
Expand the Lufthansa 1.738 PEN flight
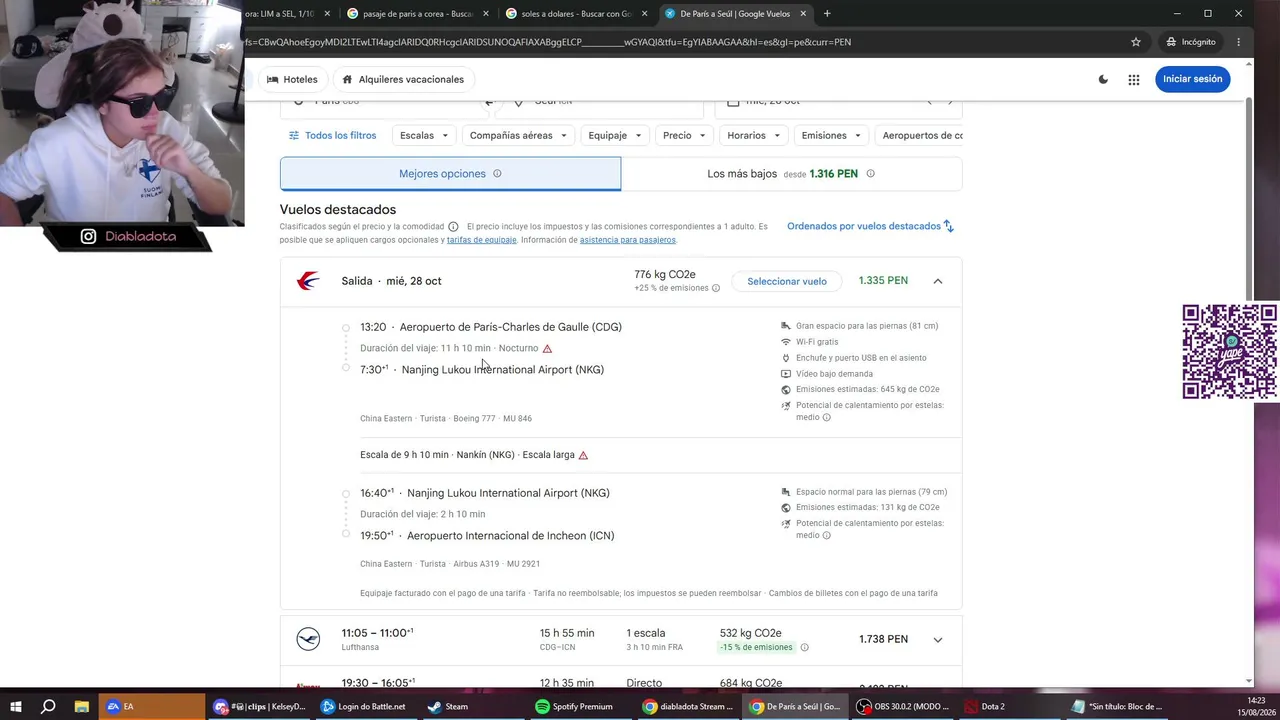[937, 640]
